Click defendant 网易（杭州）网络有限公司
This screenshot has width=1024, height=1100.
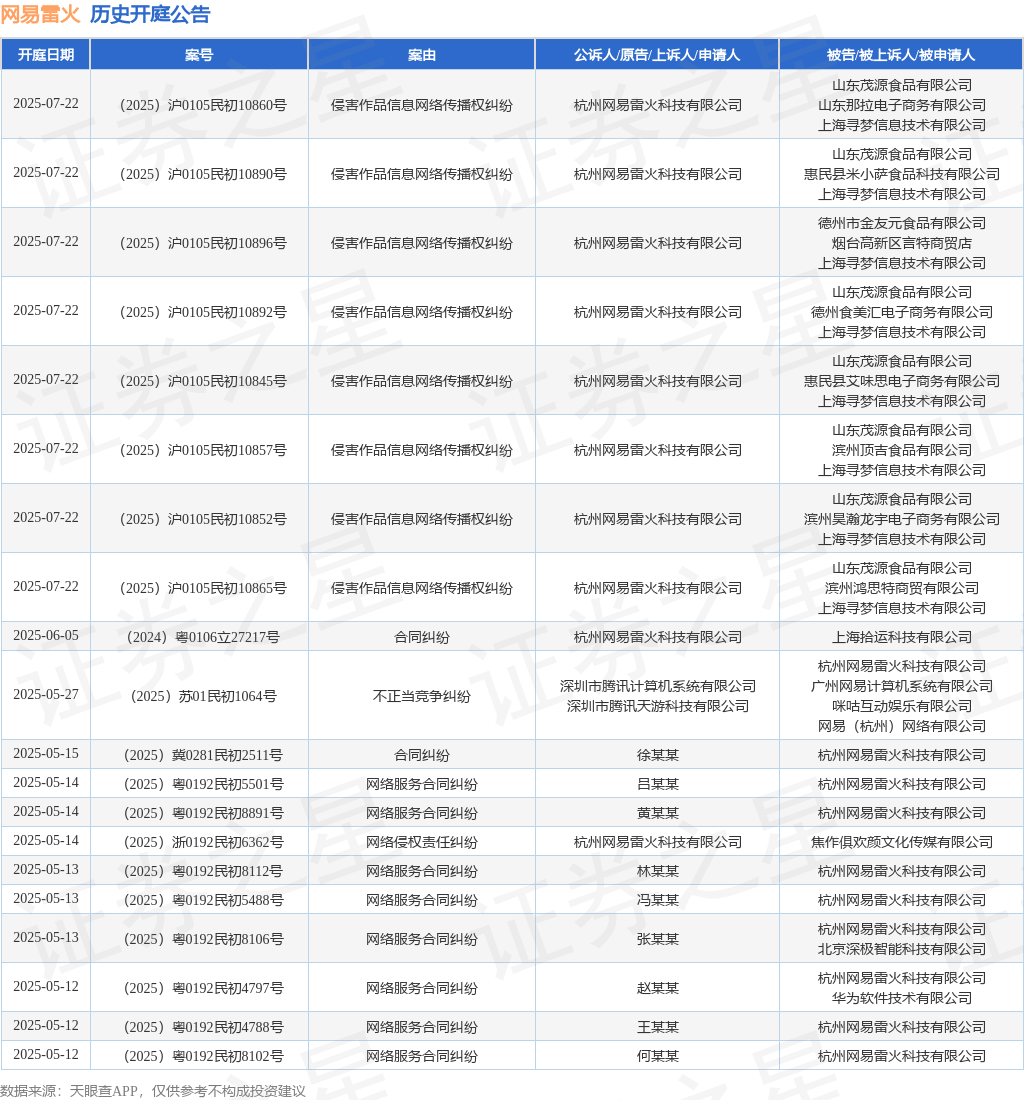[902, 726]
